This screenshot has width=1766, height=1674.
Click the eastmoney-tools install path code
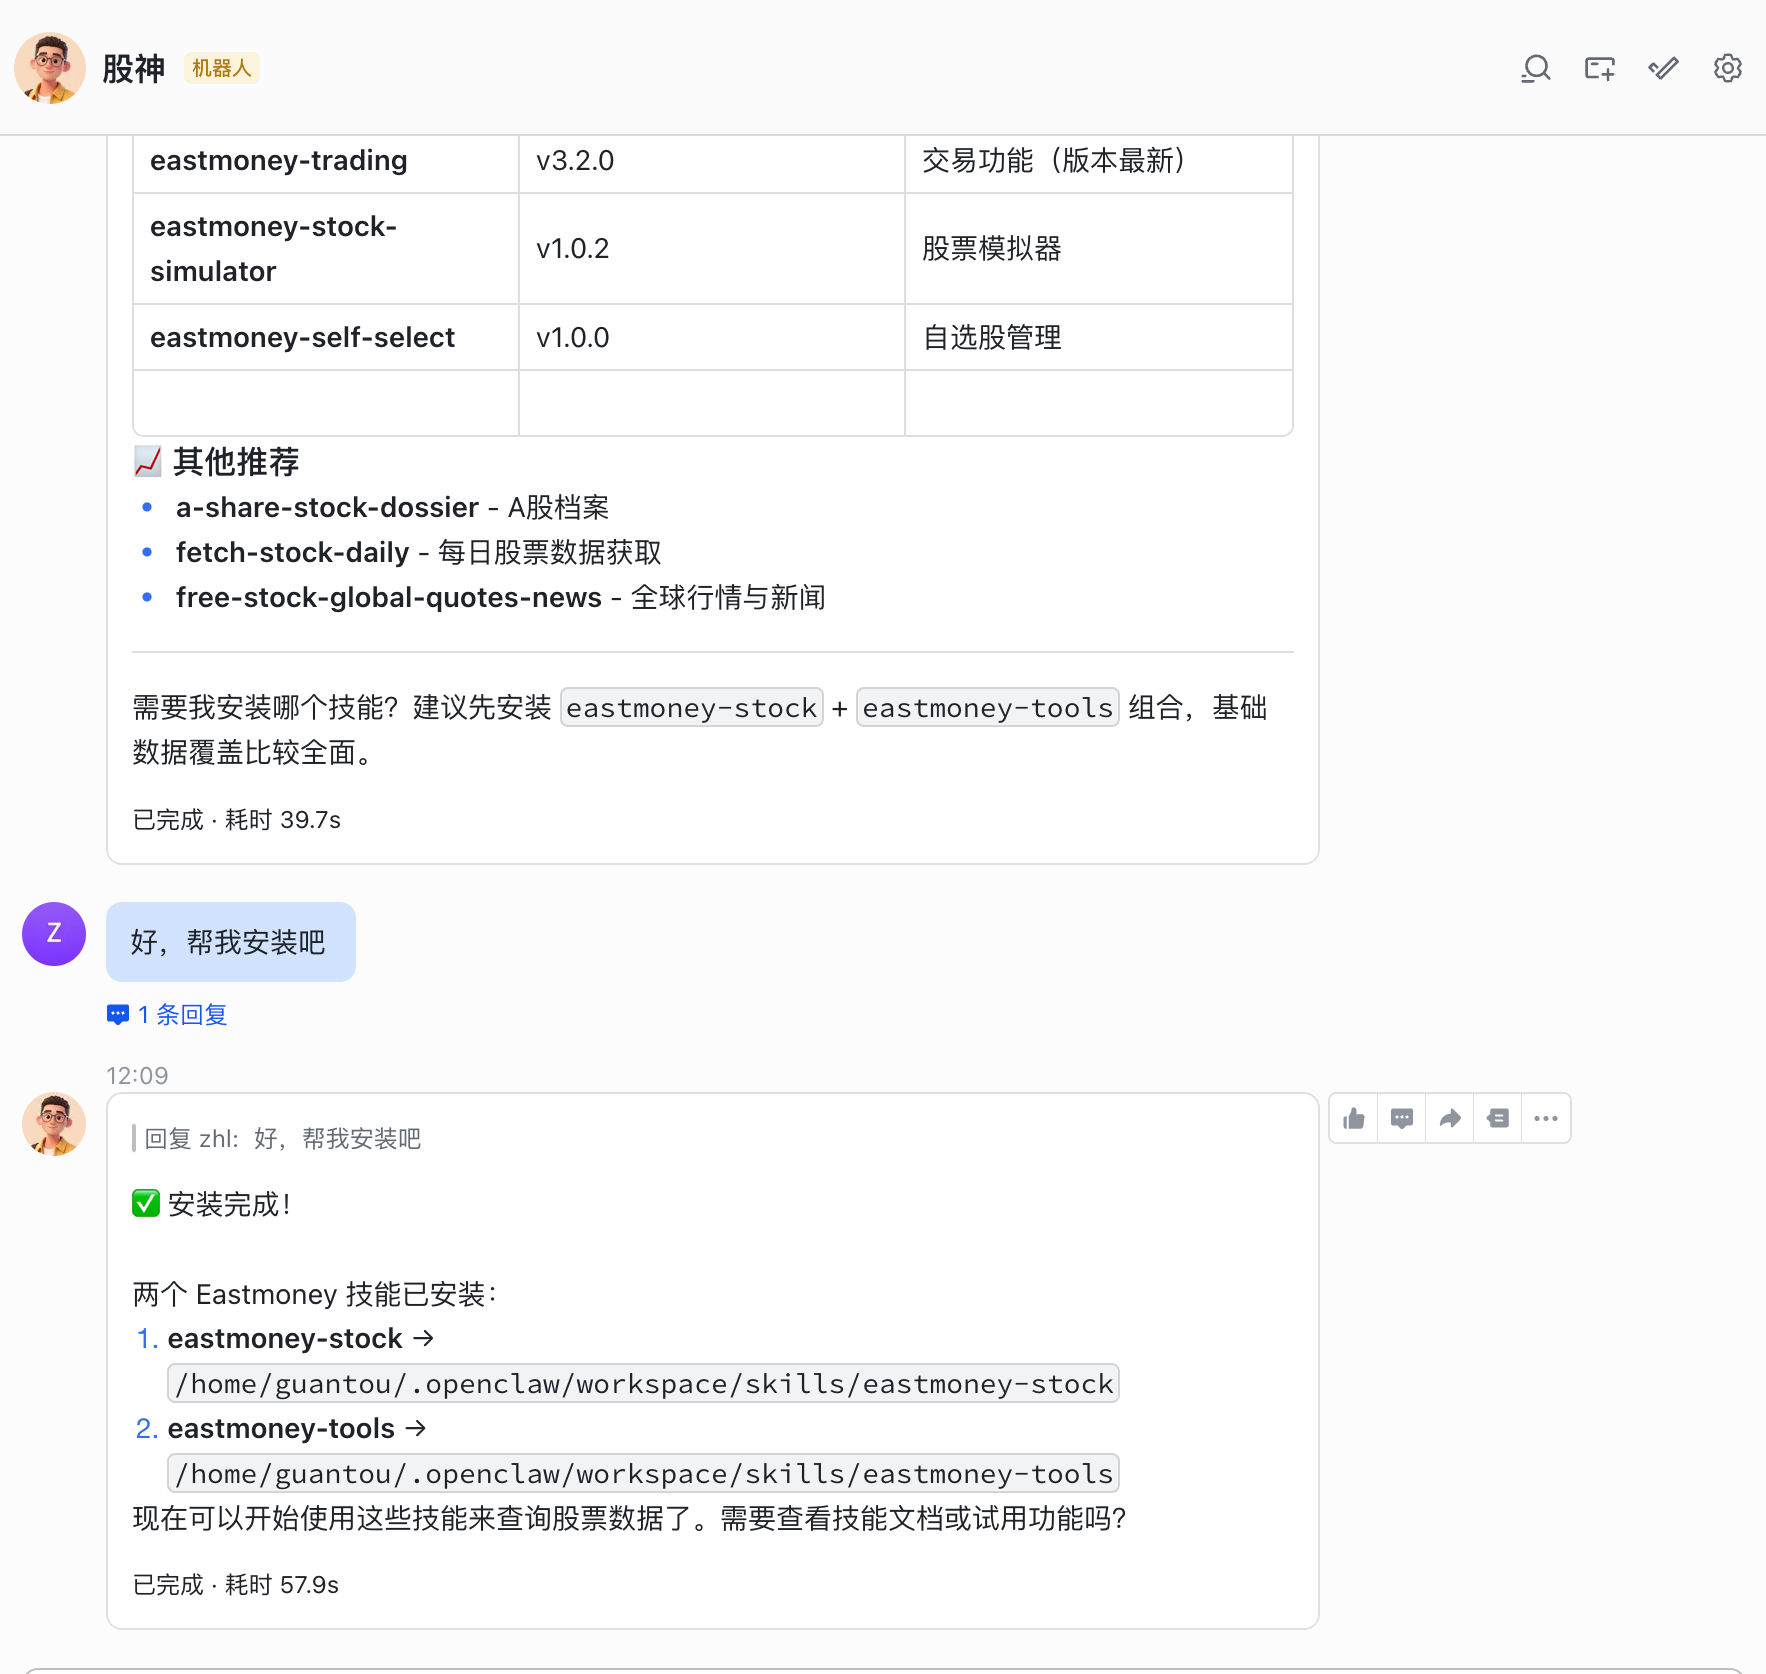tap(643, 1474)
